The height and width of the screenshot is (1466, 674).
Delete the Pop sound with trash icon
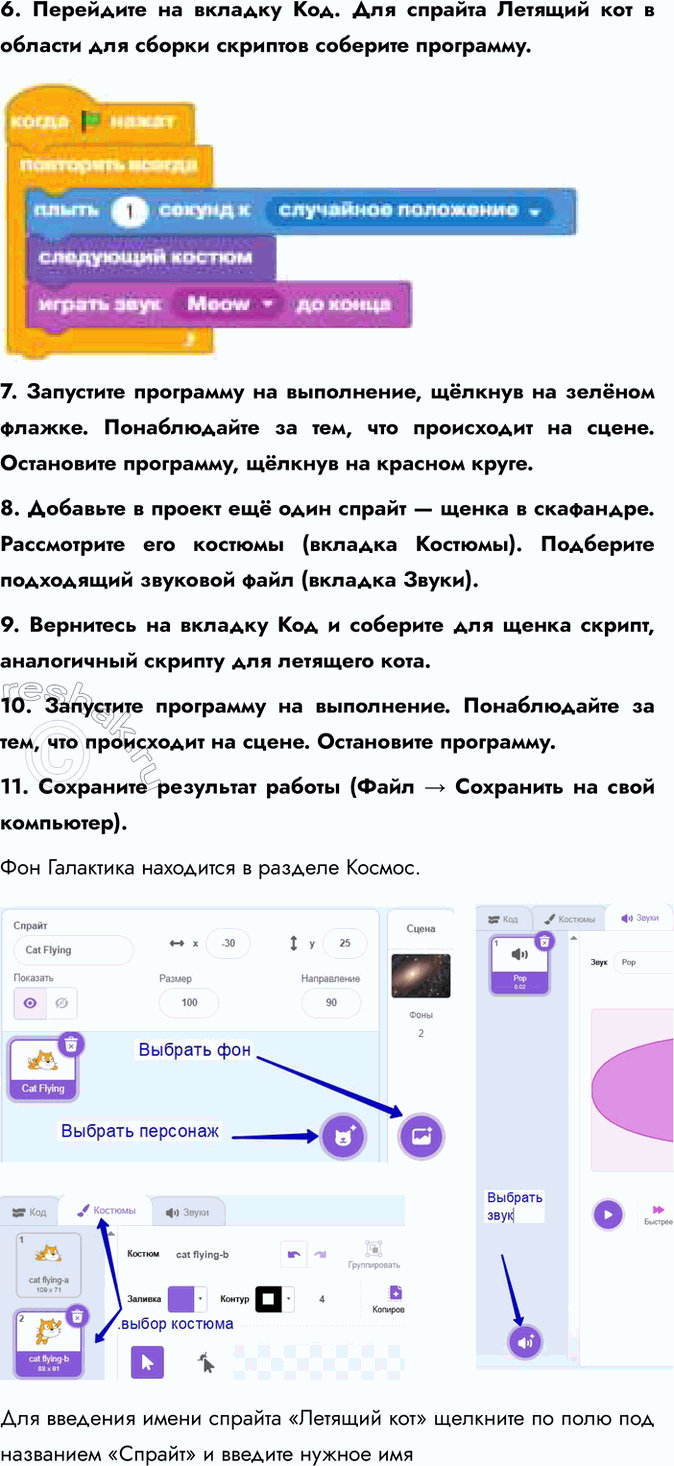pos(544,941)
